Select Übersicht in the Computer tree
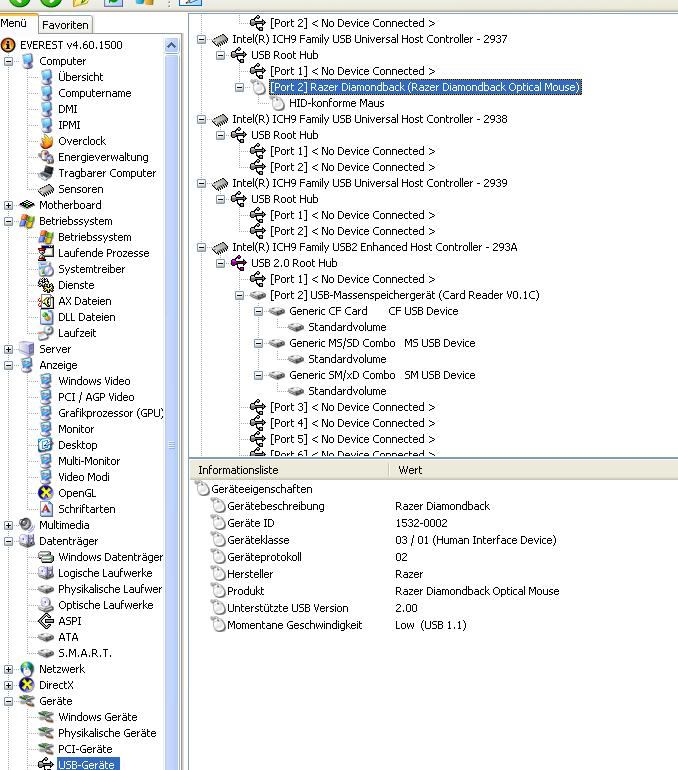 (81, 77)
